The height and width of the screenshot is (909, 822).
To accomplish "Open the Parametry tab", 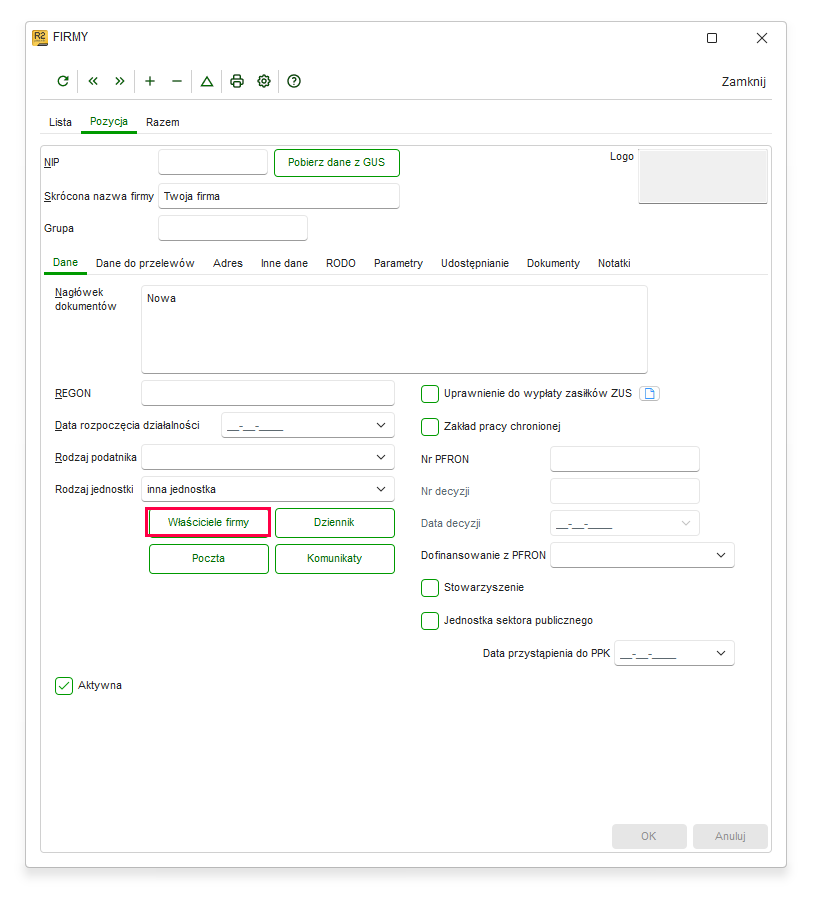I will tap(398, 263).
